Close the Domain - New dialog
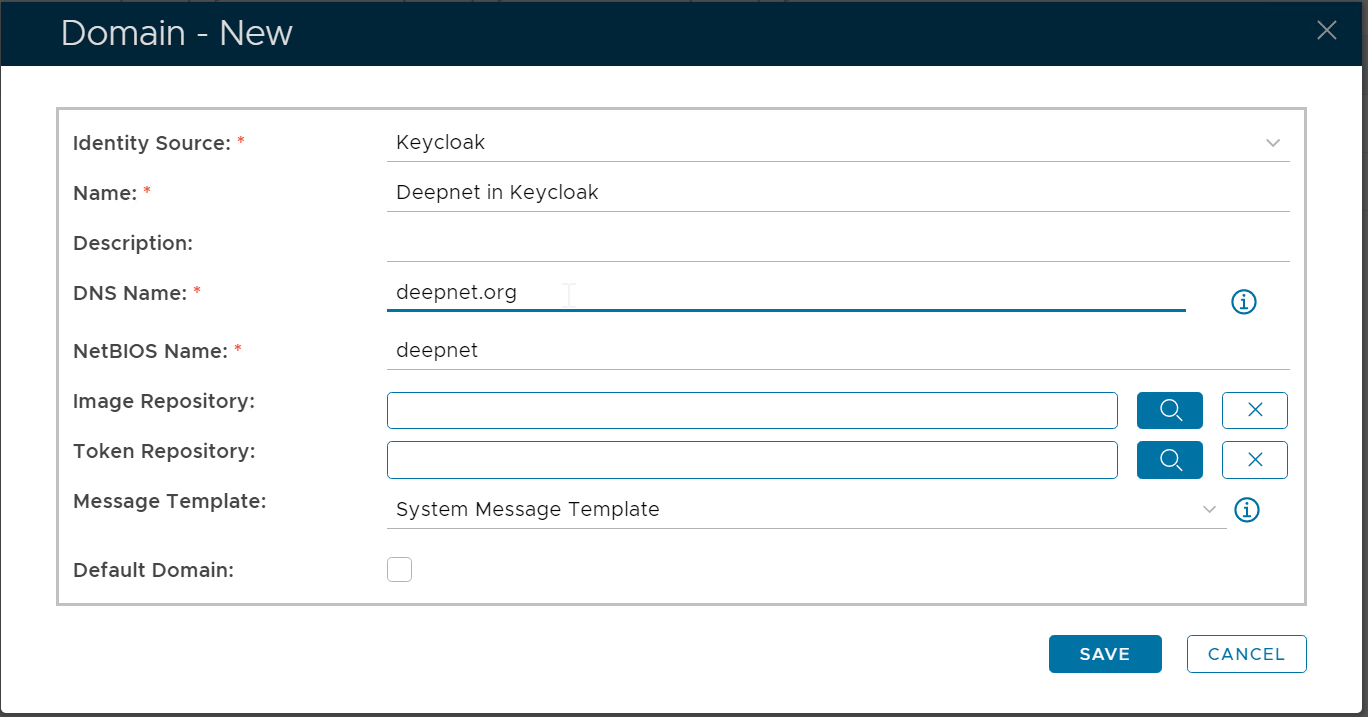 click(1326, 31)
